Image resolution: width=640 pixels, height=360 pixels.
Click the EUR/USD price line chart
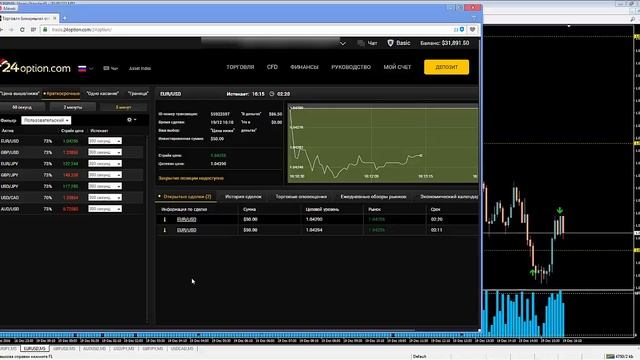(383, 143)
